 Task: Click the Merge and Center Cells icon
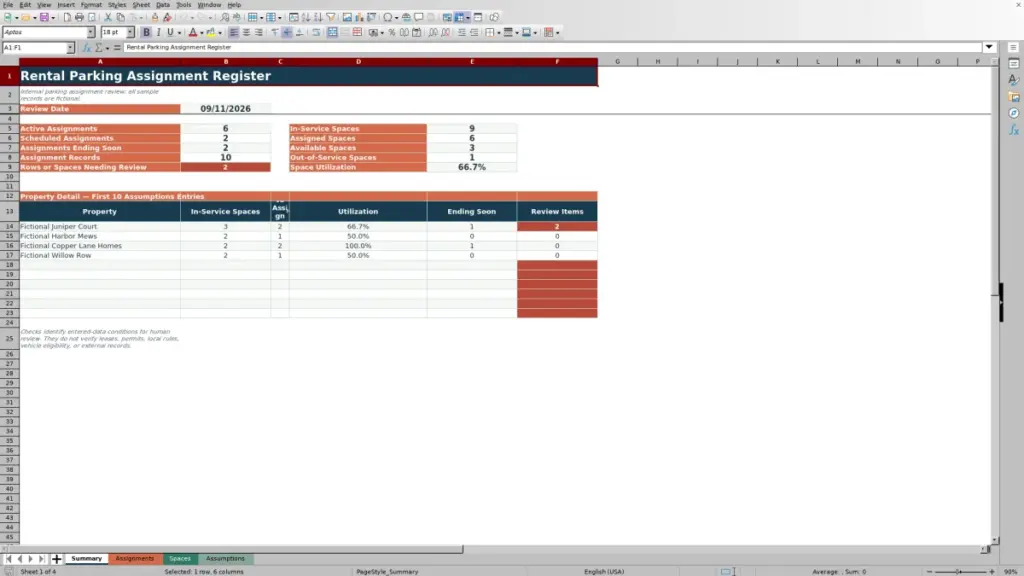332,32
